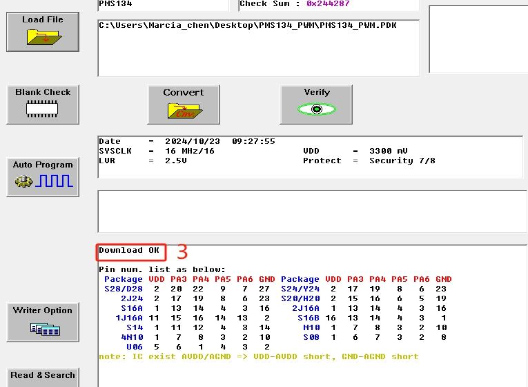
Task: Click the S16B package label
Action: pos(308,318)
